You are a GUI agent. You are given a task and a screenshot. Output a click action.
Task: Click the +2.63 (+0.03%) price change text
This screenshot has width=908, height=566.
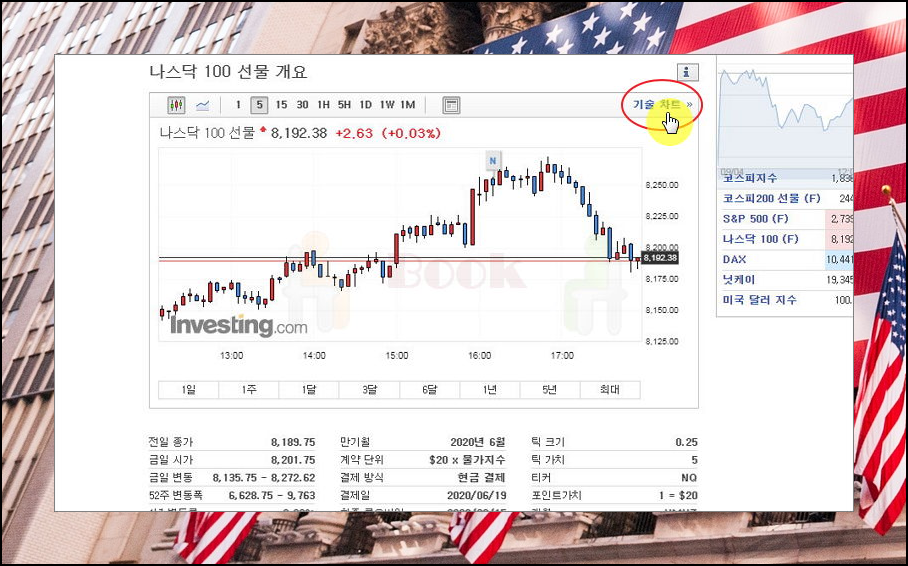tap(388, 133)
